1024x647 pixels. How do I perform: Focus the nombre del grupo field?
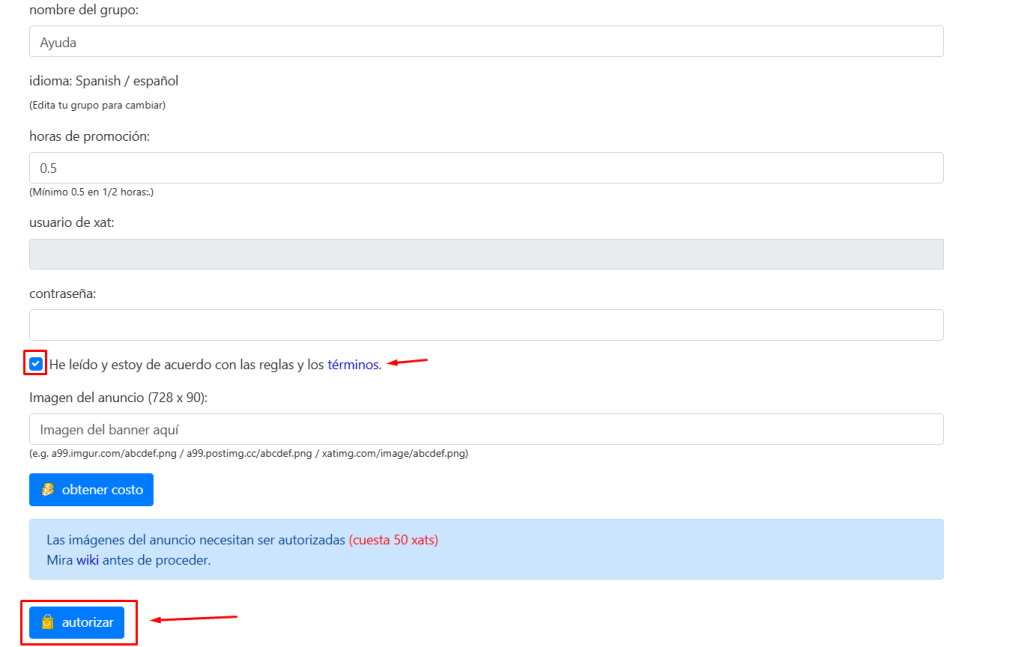click(486, 42)
